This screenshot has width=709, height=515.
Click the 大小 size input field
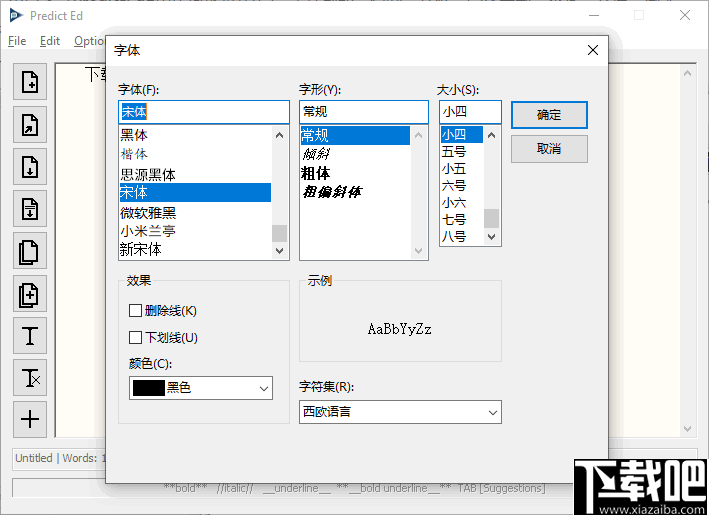(470, 112)
